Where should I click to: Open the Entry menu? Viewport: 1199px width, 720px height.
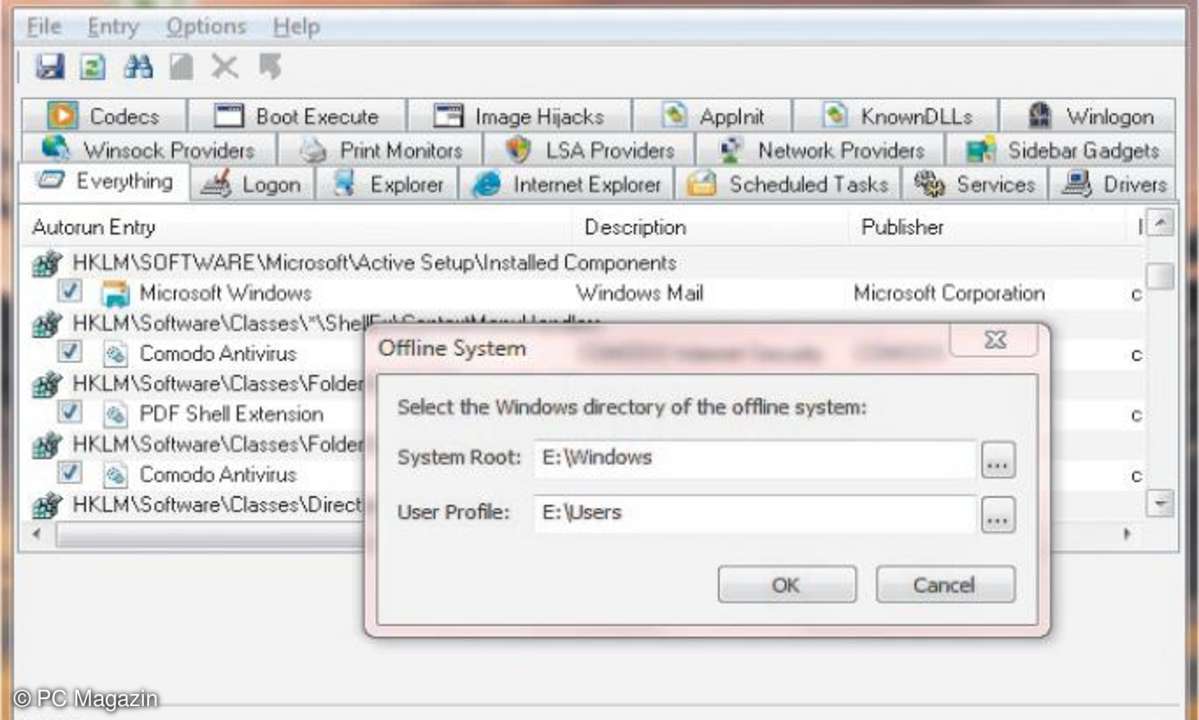(x=113, y=27)
